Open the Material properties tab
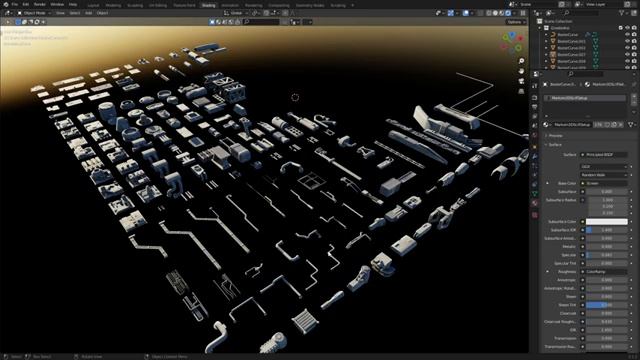The width and height of the screenshot is (640, 360). (535, 203)
